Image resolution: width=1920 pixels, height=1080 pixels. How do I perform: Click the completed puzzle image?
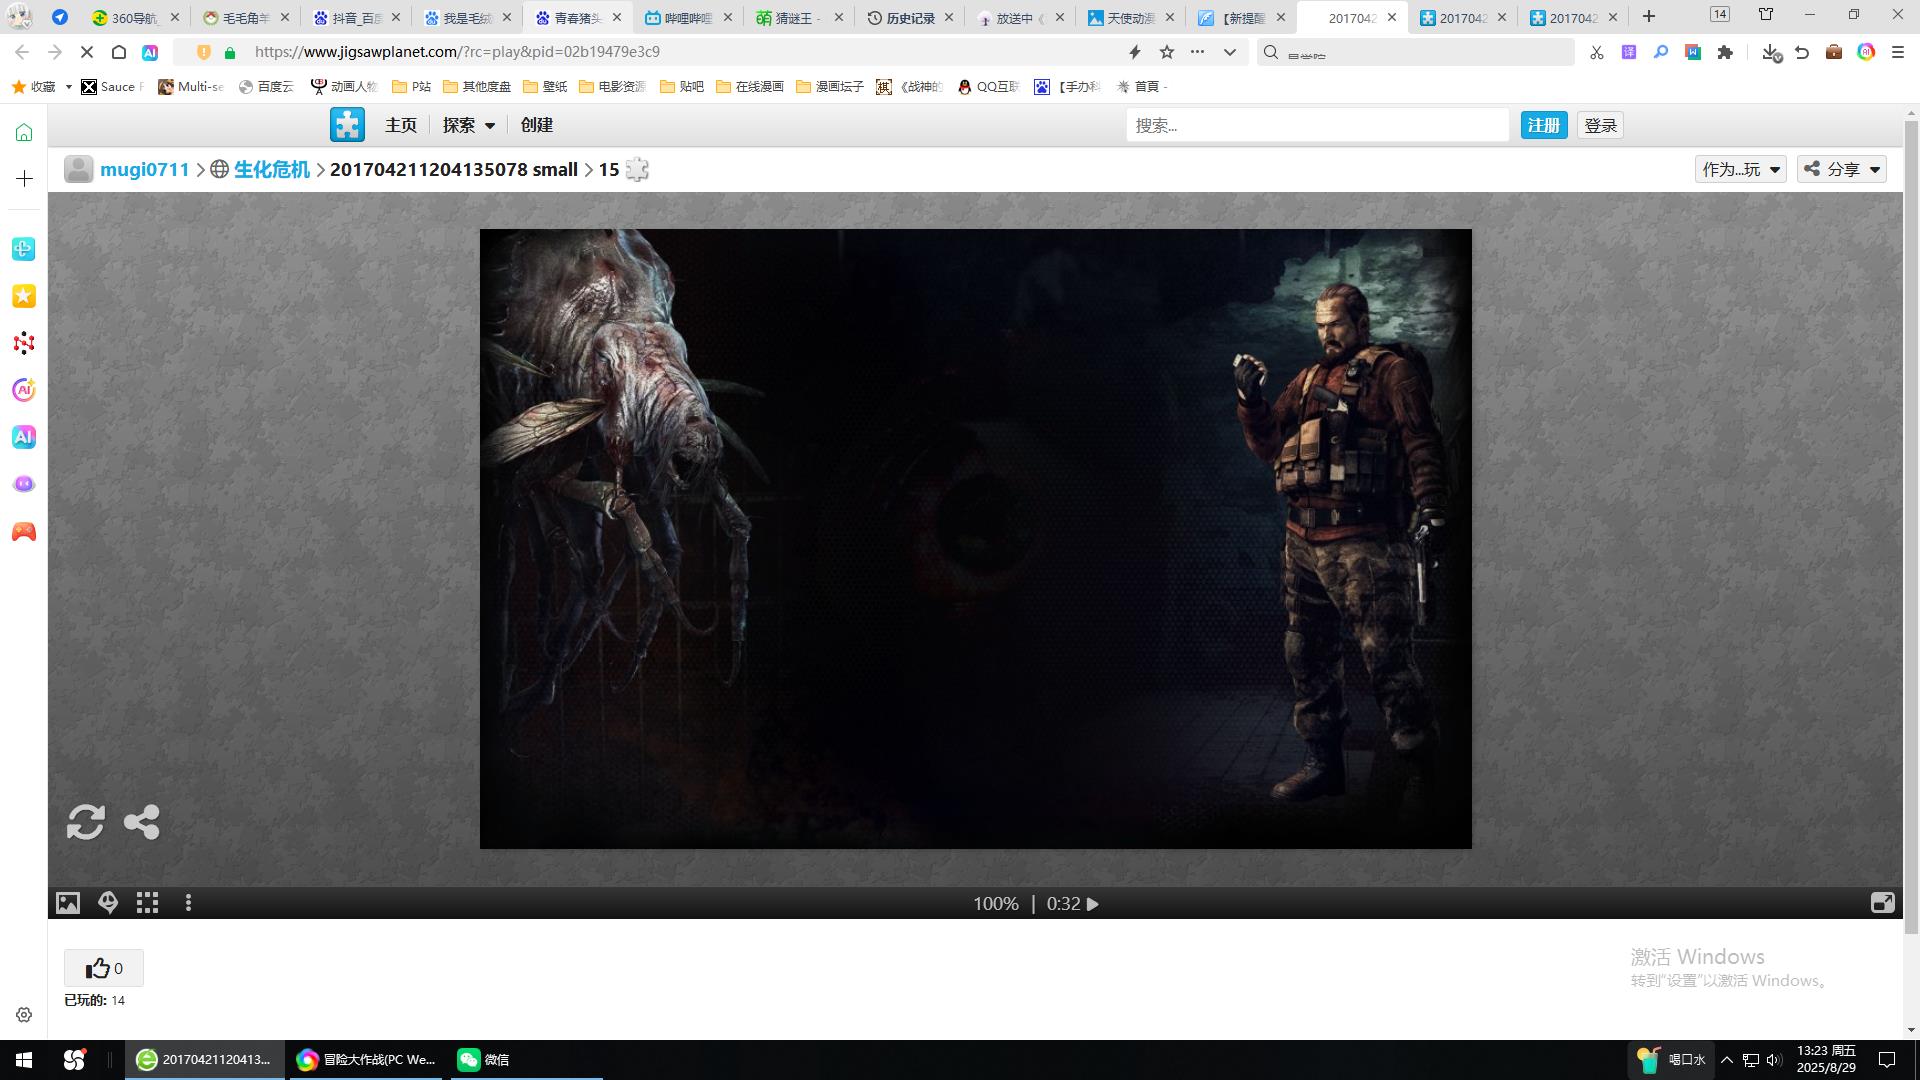pyautogui.click(x=975, y=539)
